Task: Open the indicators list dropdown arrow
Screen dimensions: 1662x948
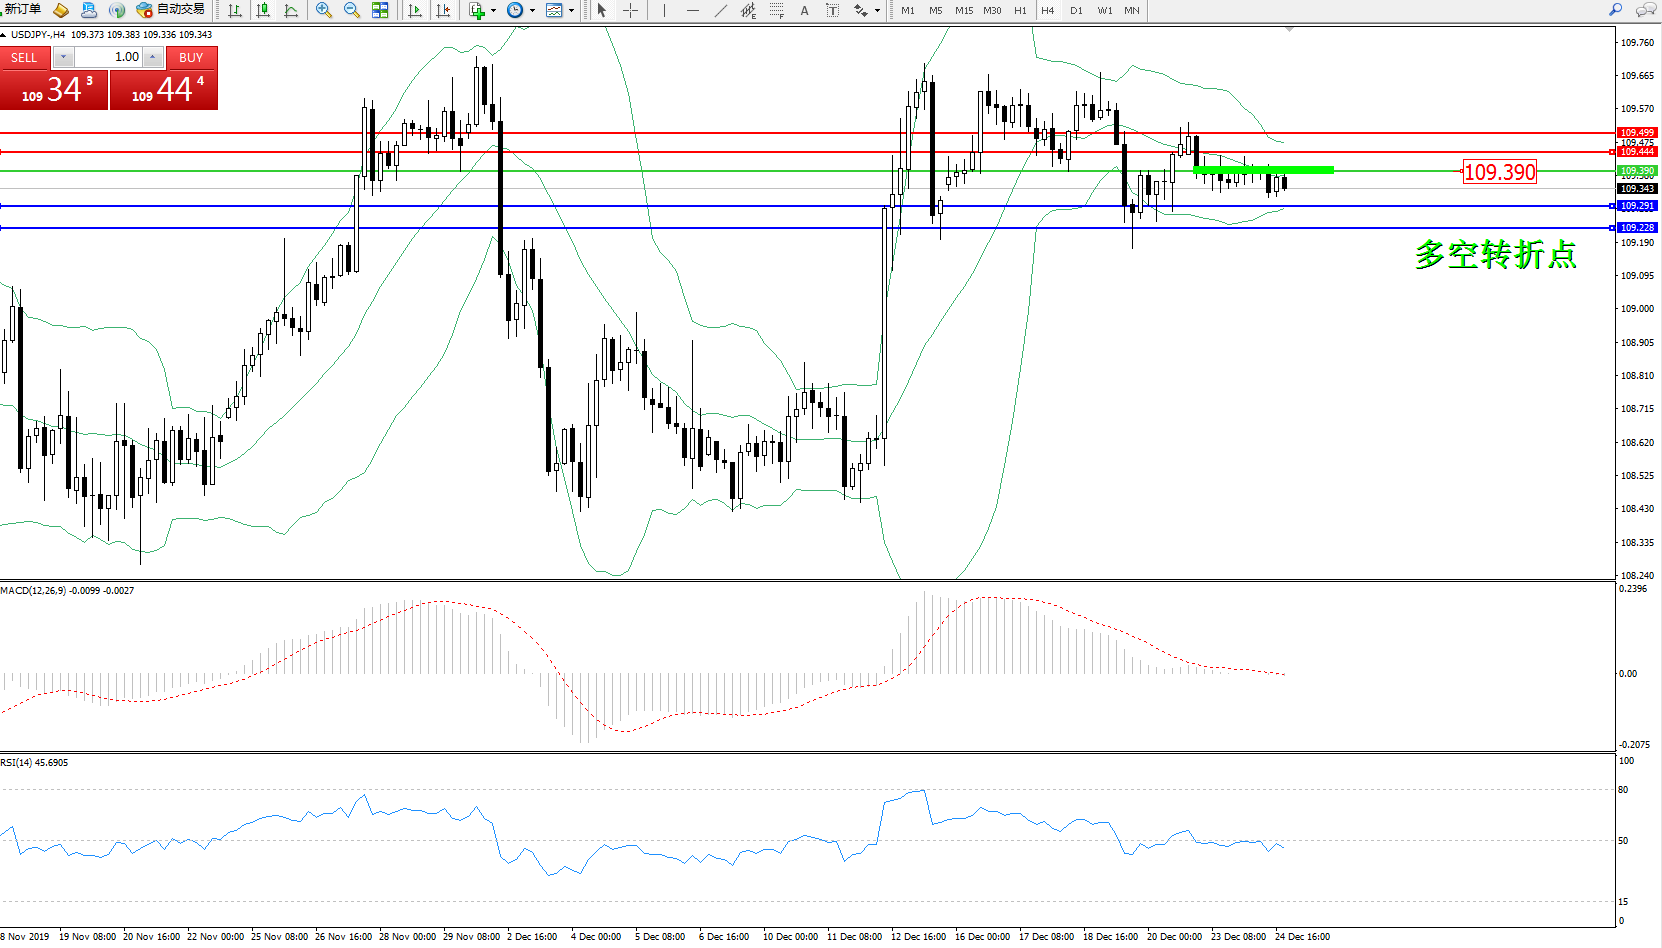Action: point(493,11)
